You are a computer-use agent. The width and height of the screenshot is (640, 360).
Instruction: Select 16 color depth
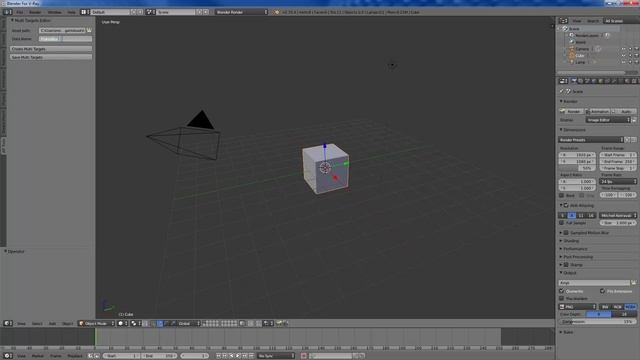624,314
